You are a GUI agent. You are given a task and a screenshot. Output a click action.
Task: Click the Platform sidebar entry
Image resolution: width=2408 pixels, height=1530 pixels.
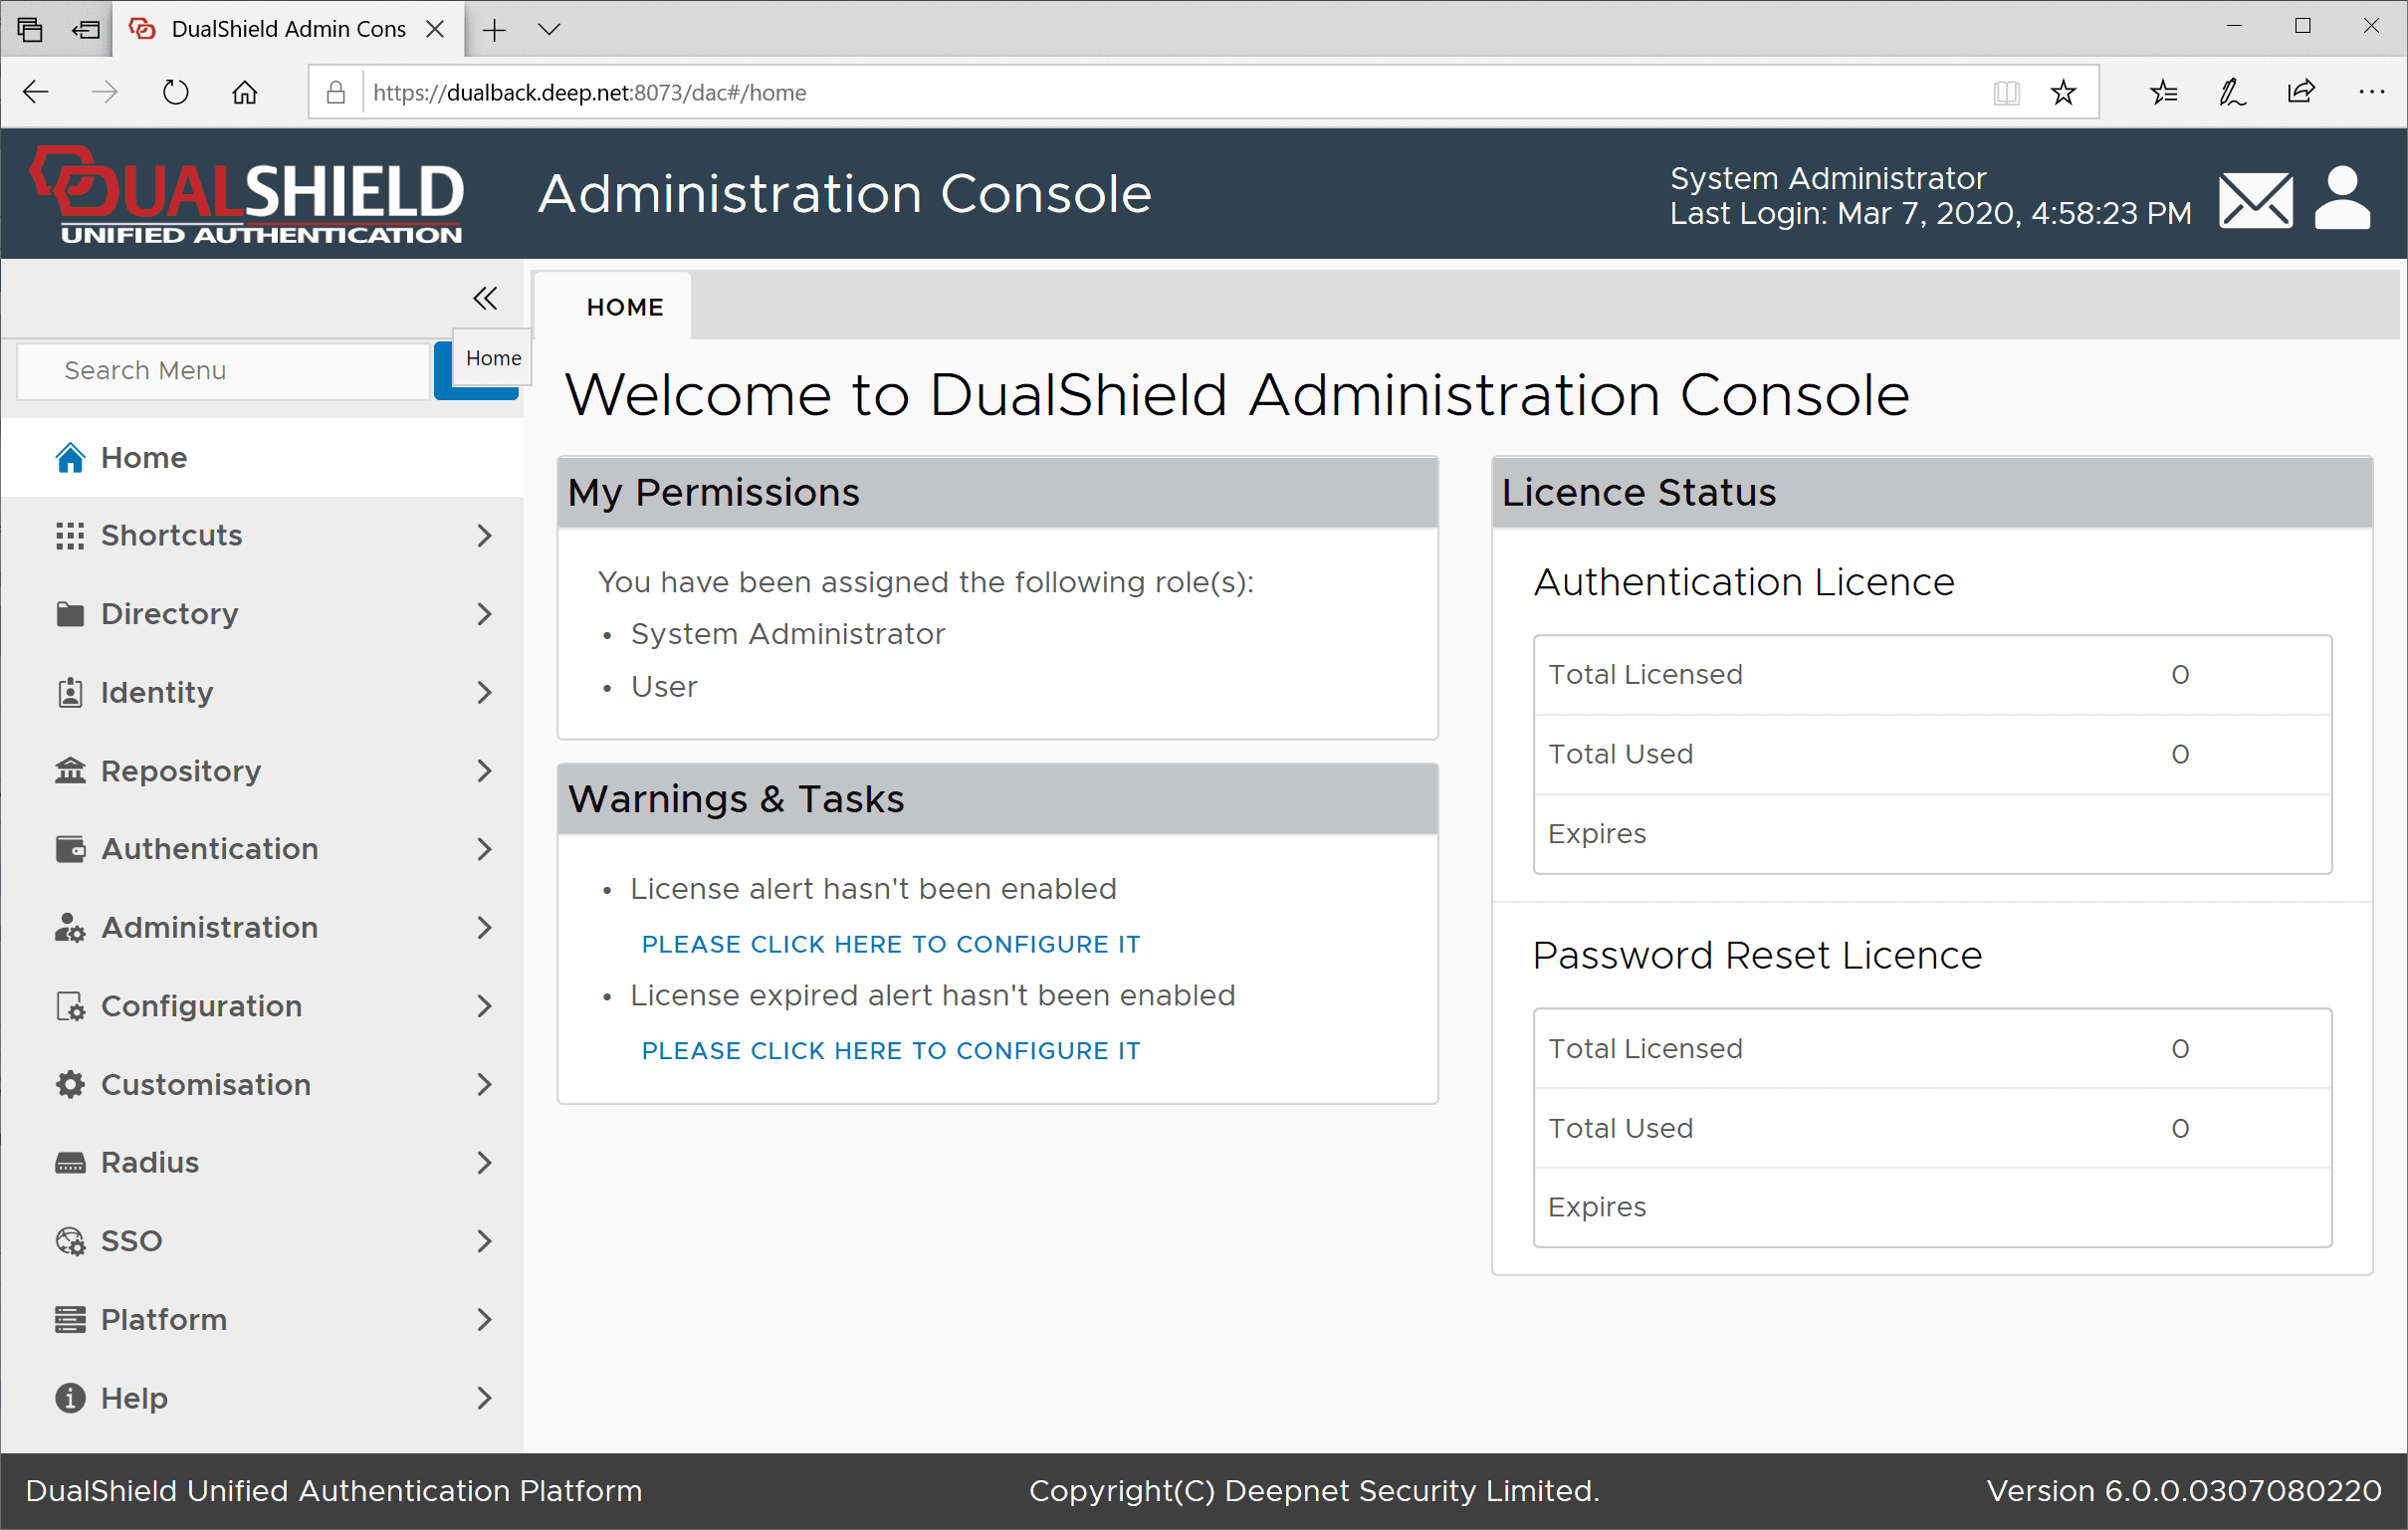[163, 1318]
